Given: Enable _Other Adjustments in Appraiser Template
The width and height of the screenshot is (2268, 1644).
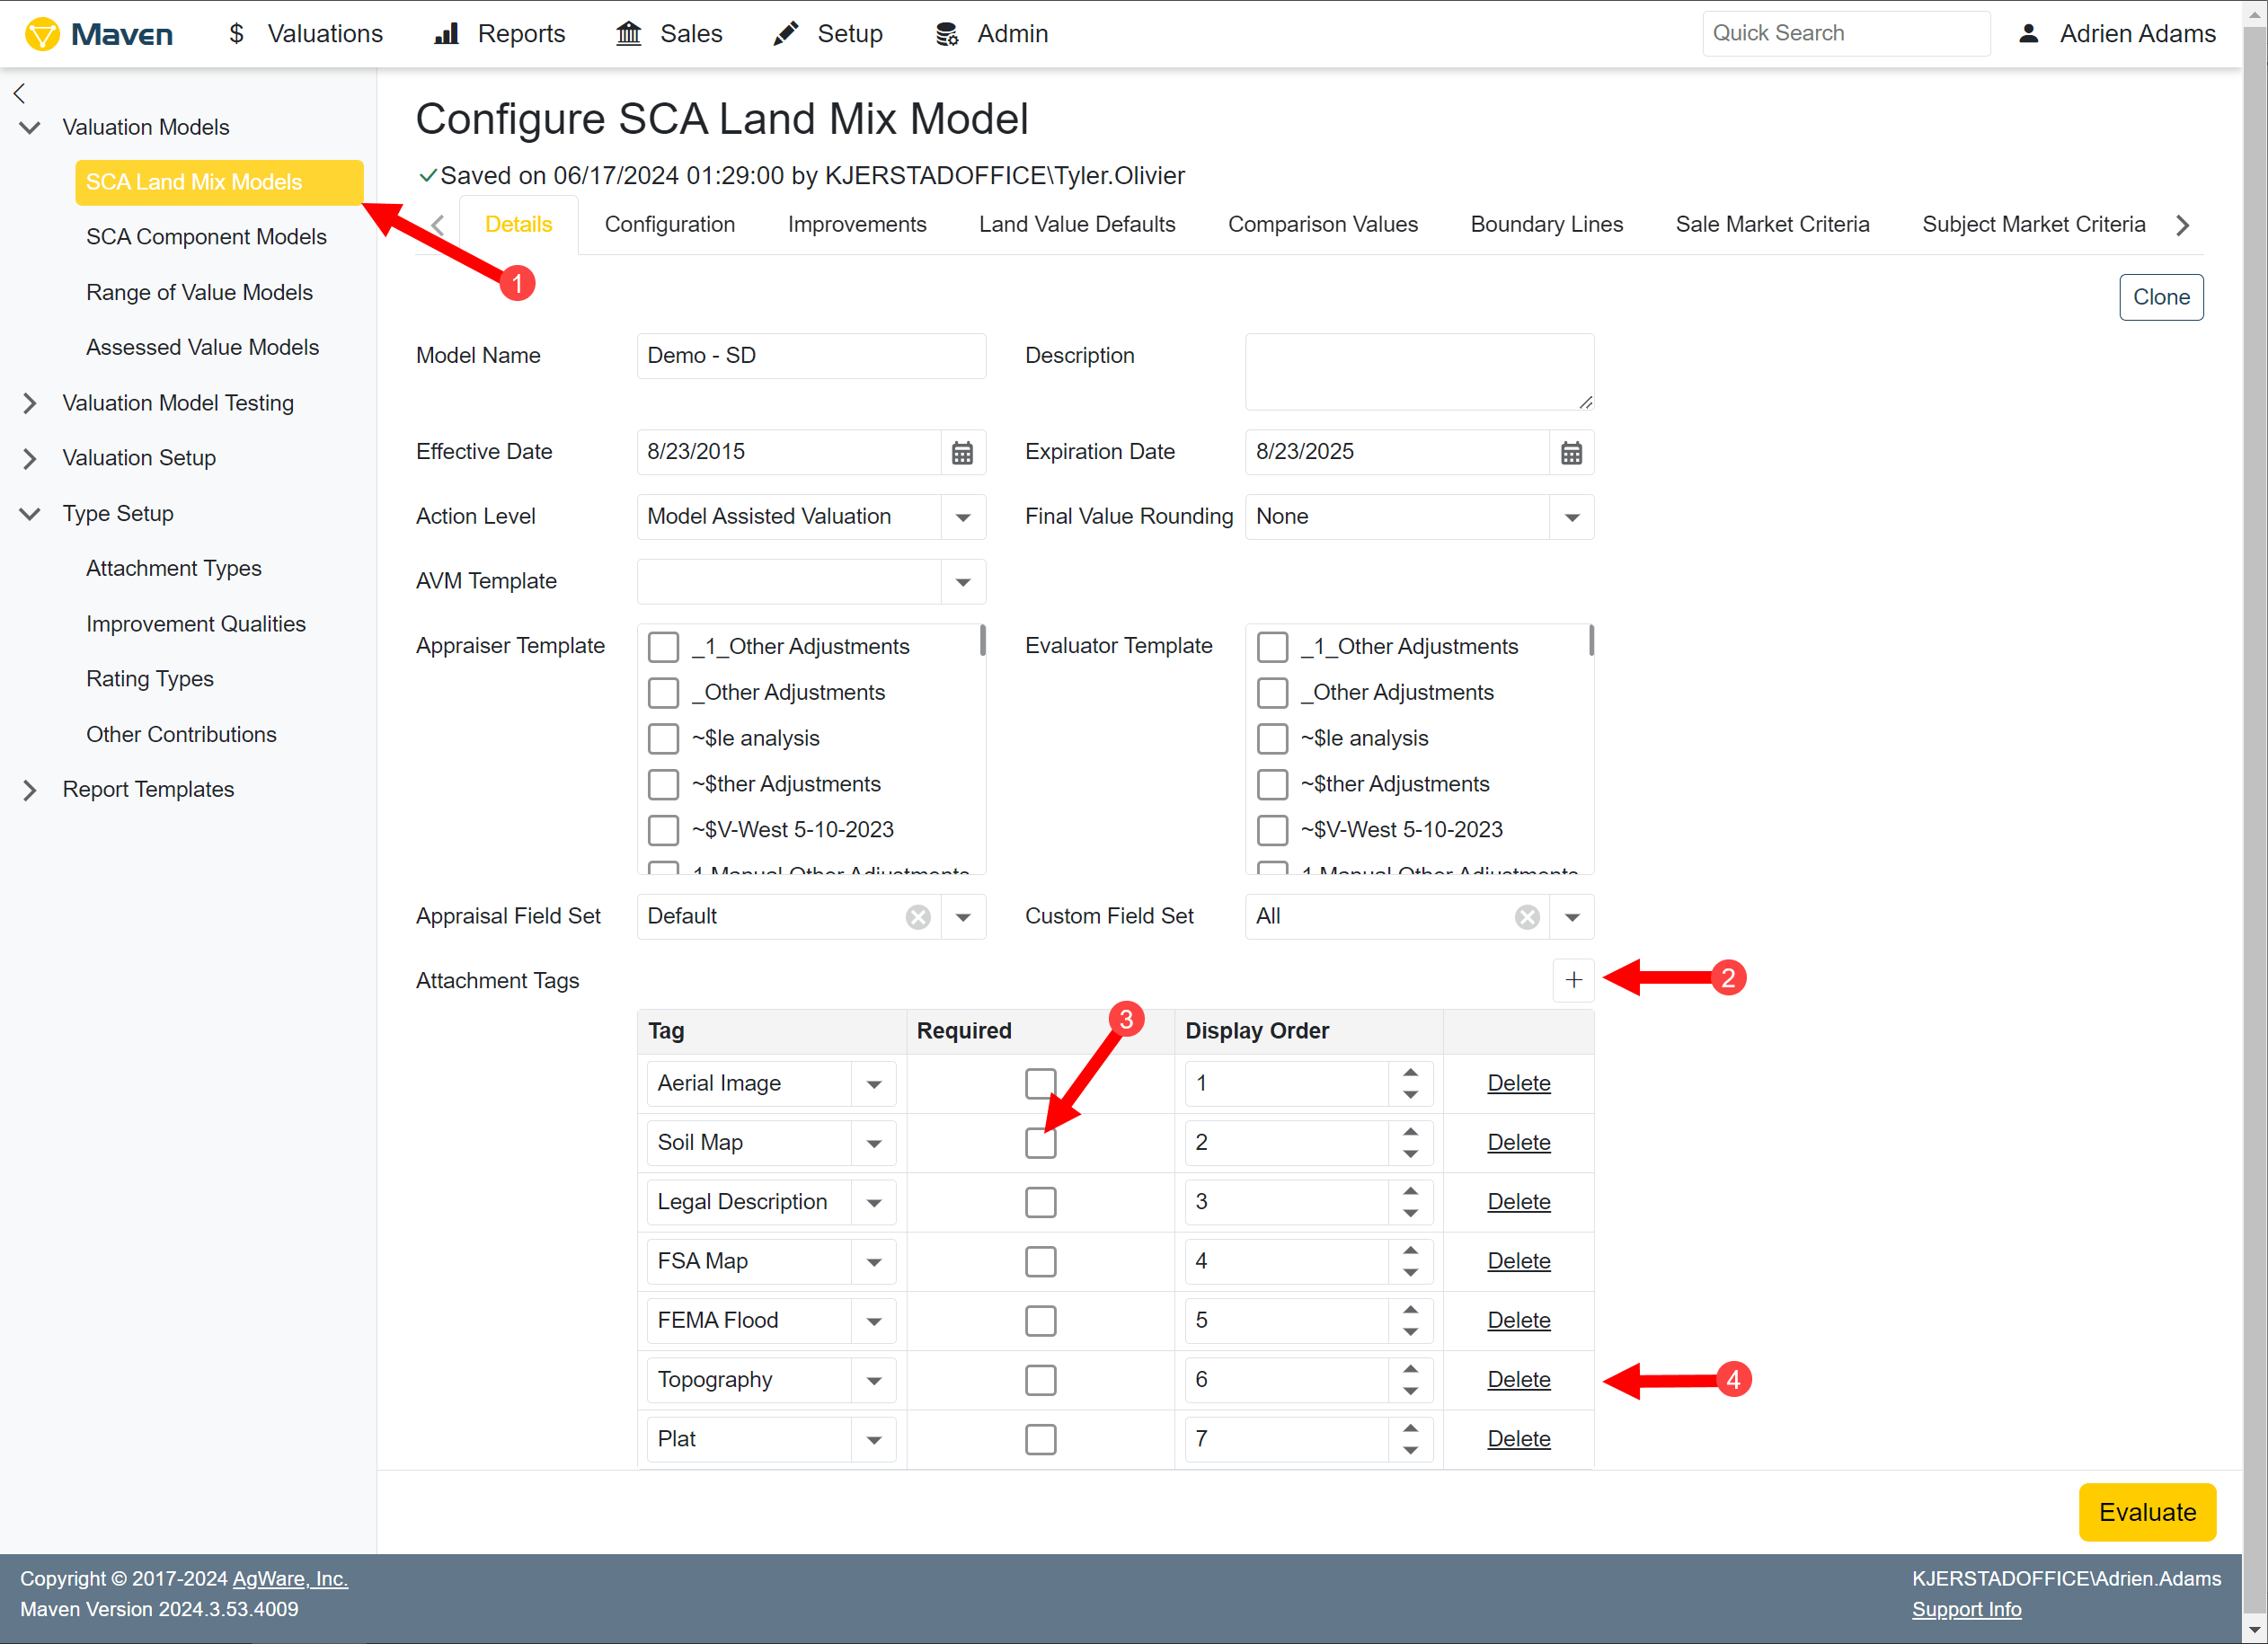Looking at the screenshot, I should coord(663,693).
